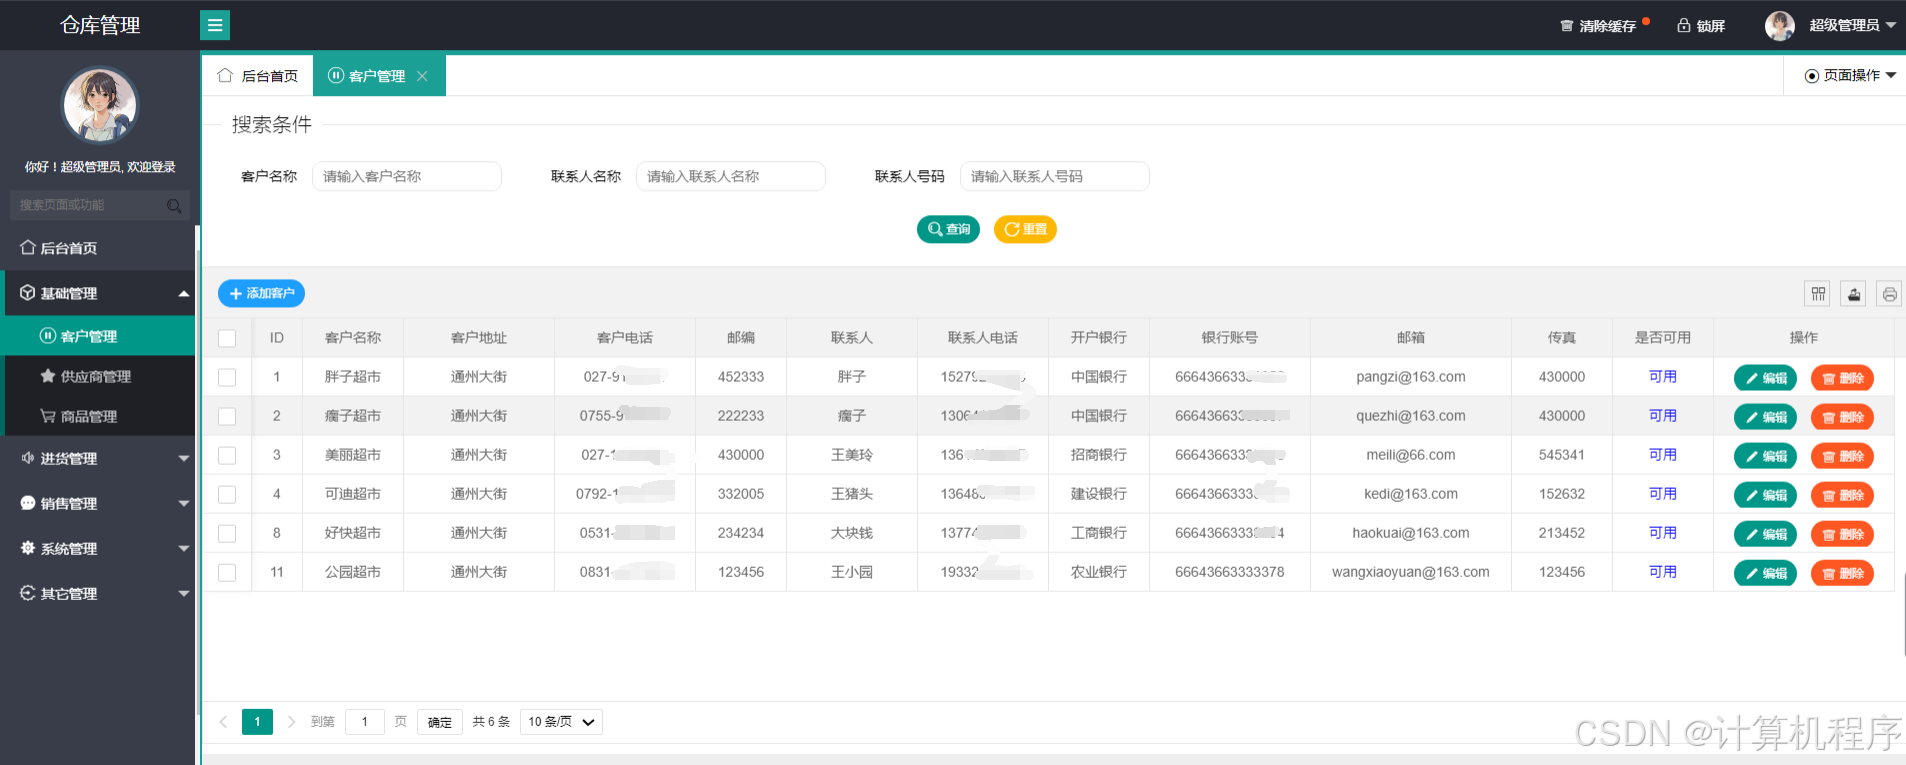Image resolution: width=1906 pixels, height=765 pixels.
Task: Check the row for 瘦子超市
Action: pos(227,416)
